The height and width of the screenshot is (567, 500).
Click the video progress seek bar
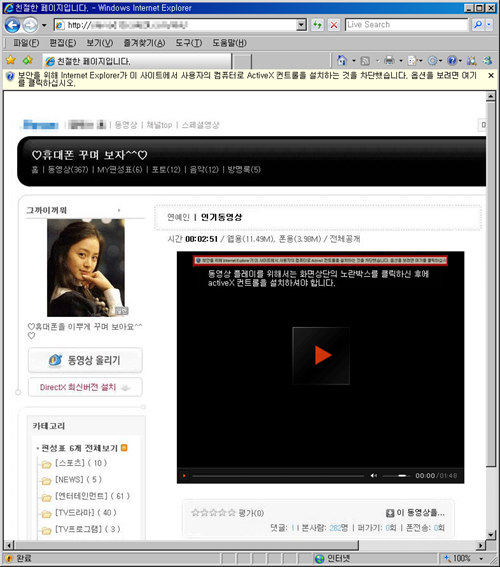click(x=278, y=476)
